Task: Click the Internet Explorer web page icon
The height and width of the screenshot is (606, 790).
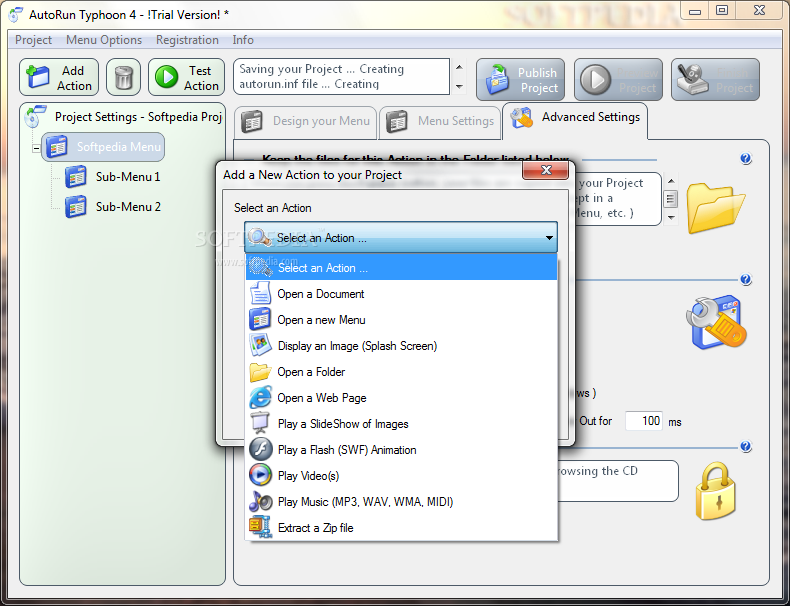Action: 260,398
